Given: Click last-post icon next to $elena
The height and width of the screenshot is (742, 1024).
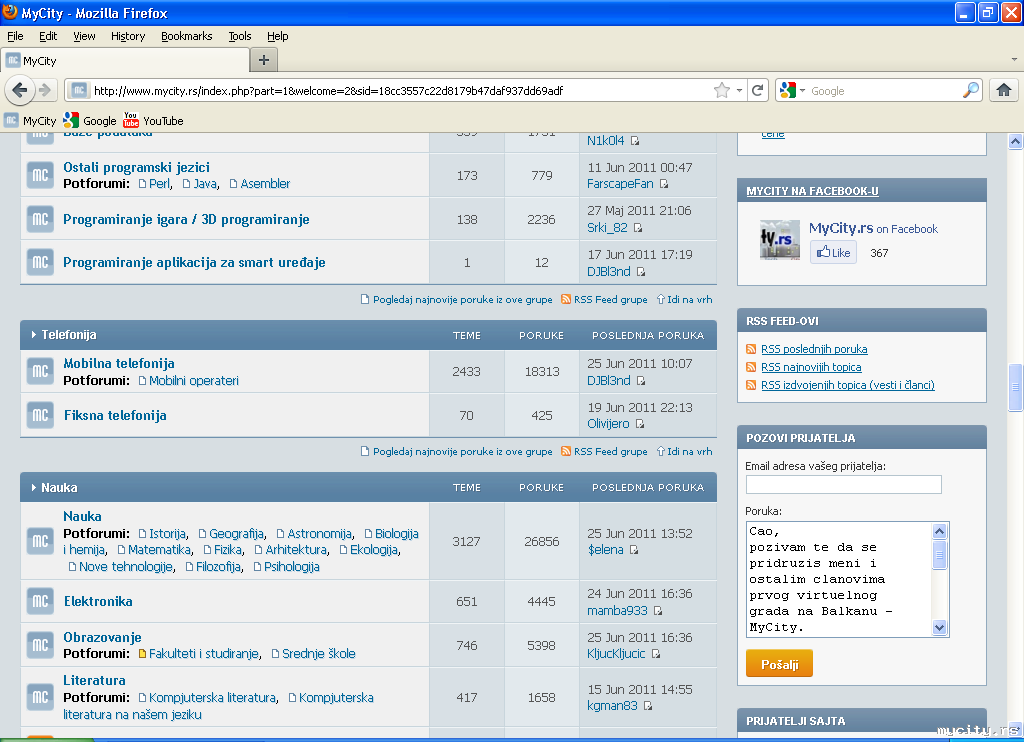Looking at the screenshot, I should click(633, 550).
